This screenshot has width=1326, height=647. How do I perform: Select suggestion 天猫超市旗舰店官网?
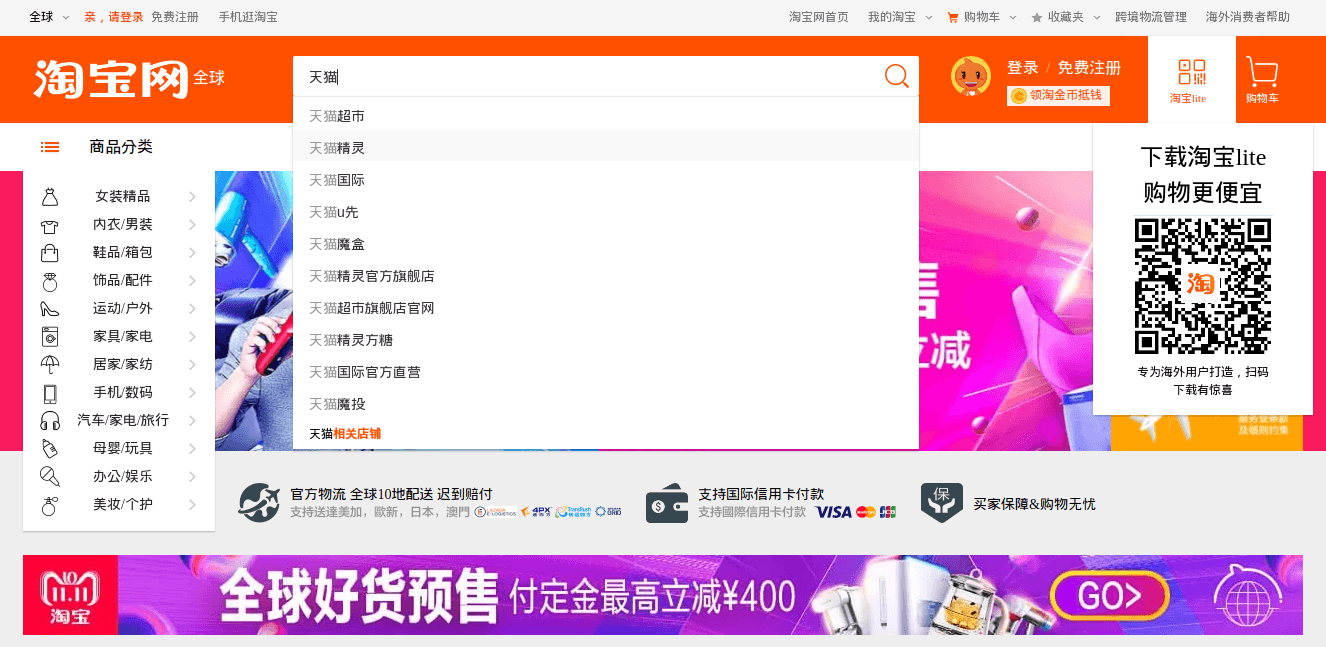606,308
